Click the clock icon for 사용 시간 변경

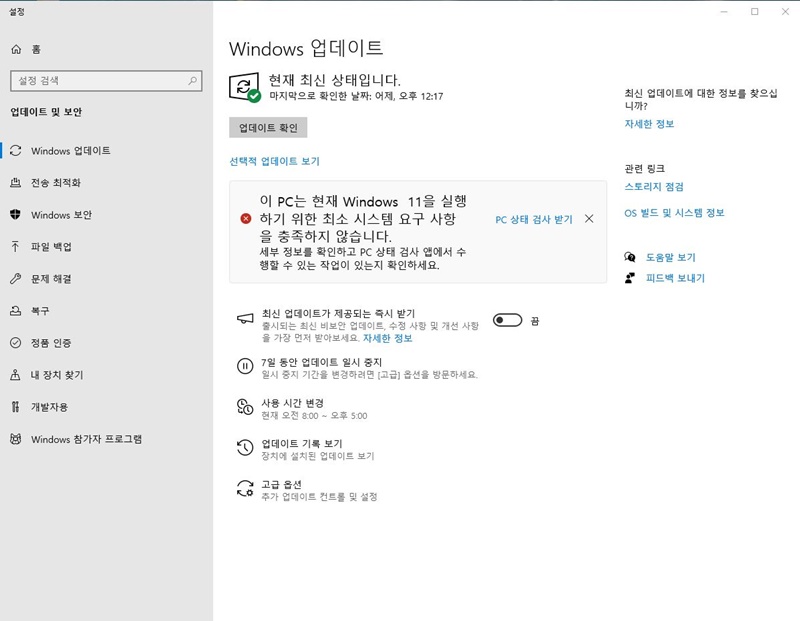pos(245,407)
